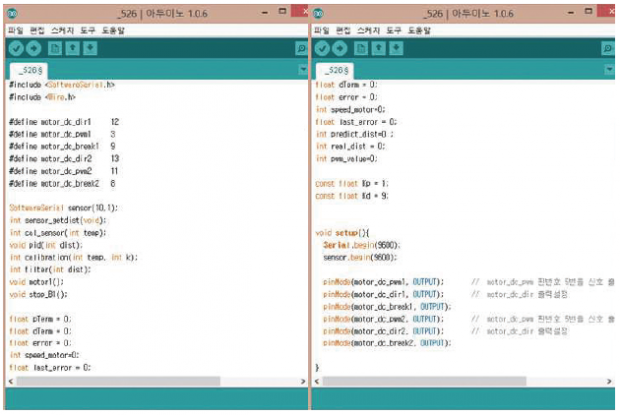This screenshot has height=415, width=620.
Task: Click '#include <Wire.h>' line in left editor
Action: click(42, 97)
